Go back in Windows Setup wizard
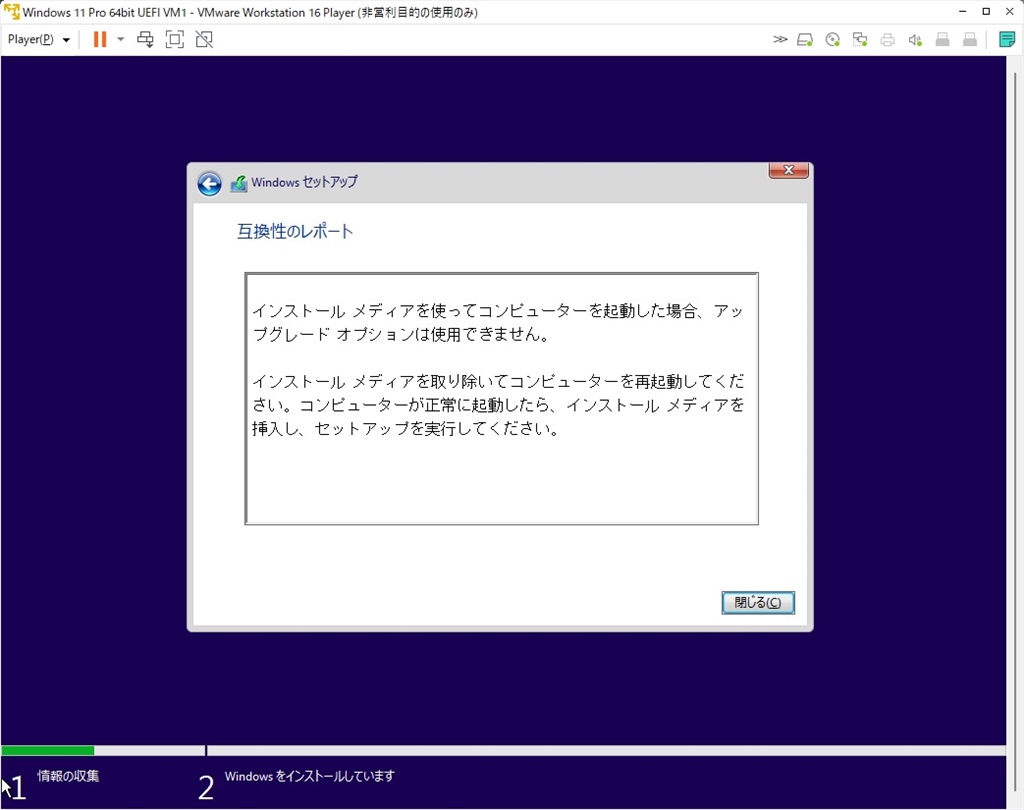1024x810 pixels. click(x=210, y=184)
